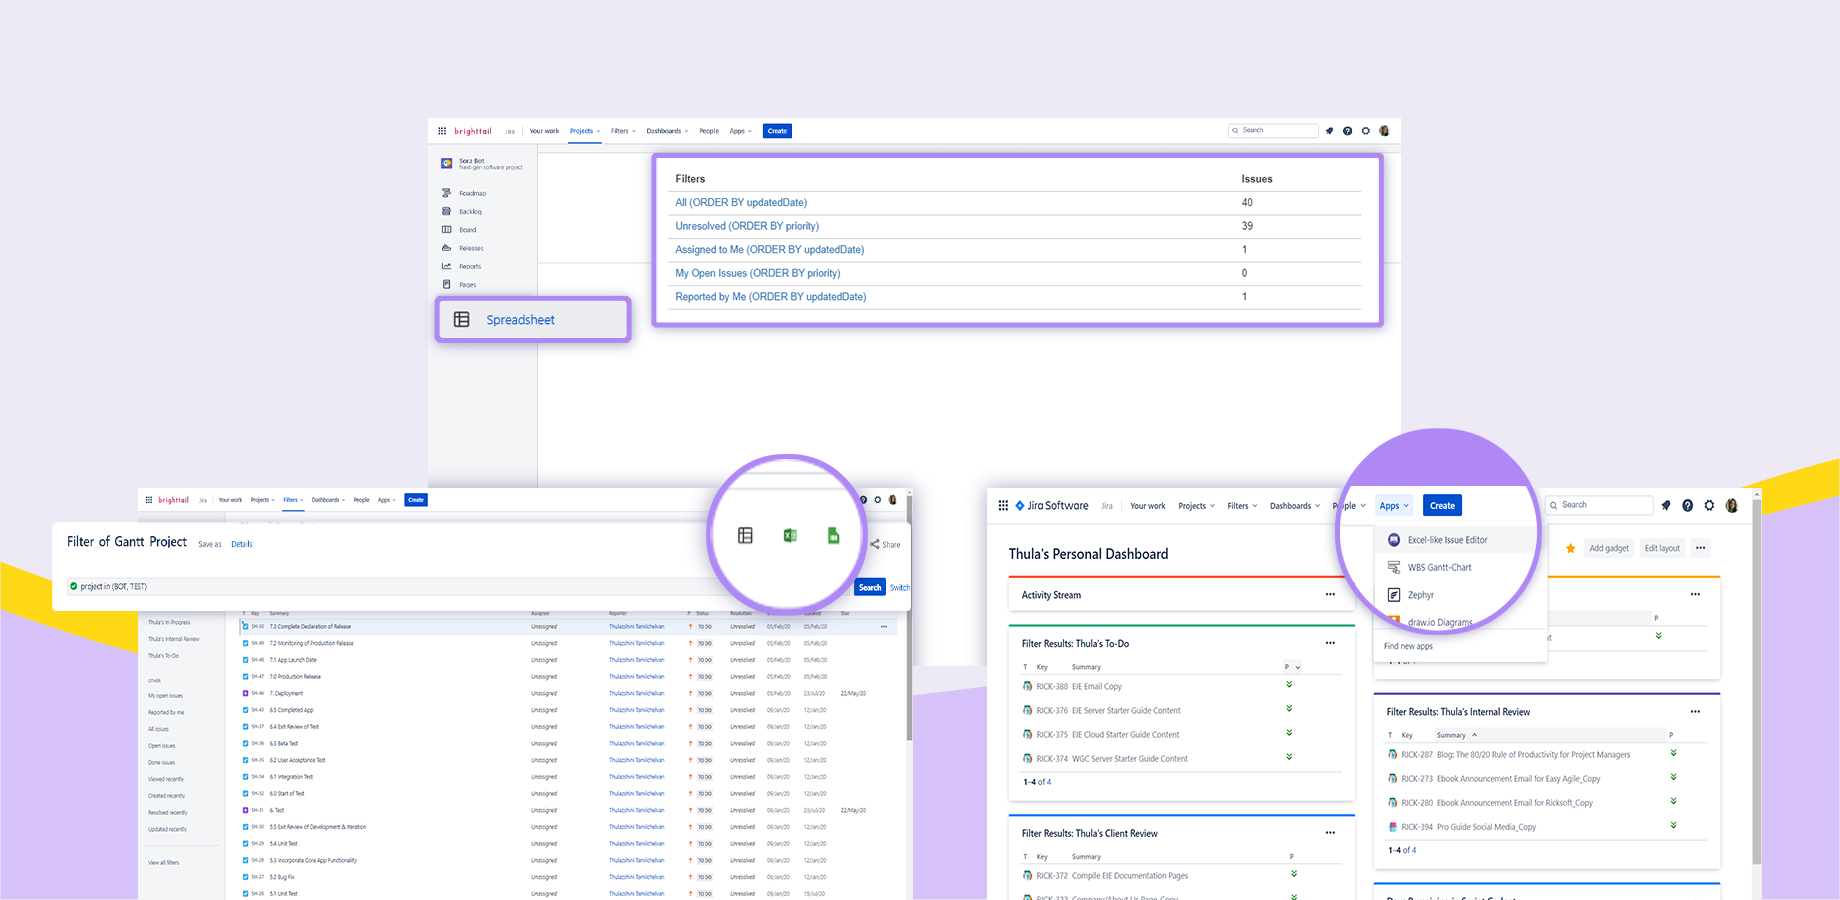Select WBS Gantt-Chart from Apps menu
Image resolution: width=1840 pixels, height=900 pixels.
[x=1440, y=567]
